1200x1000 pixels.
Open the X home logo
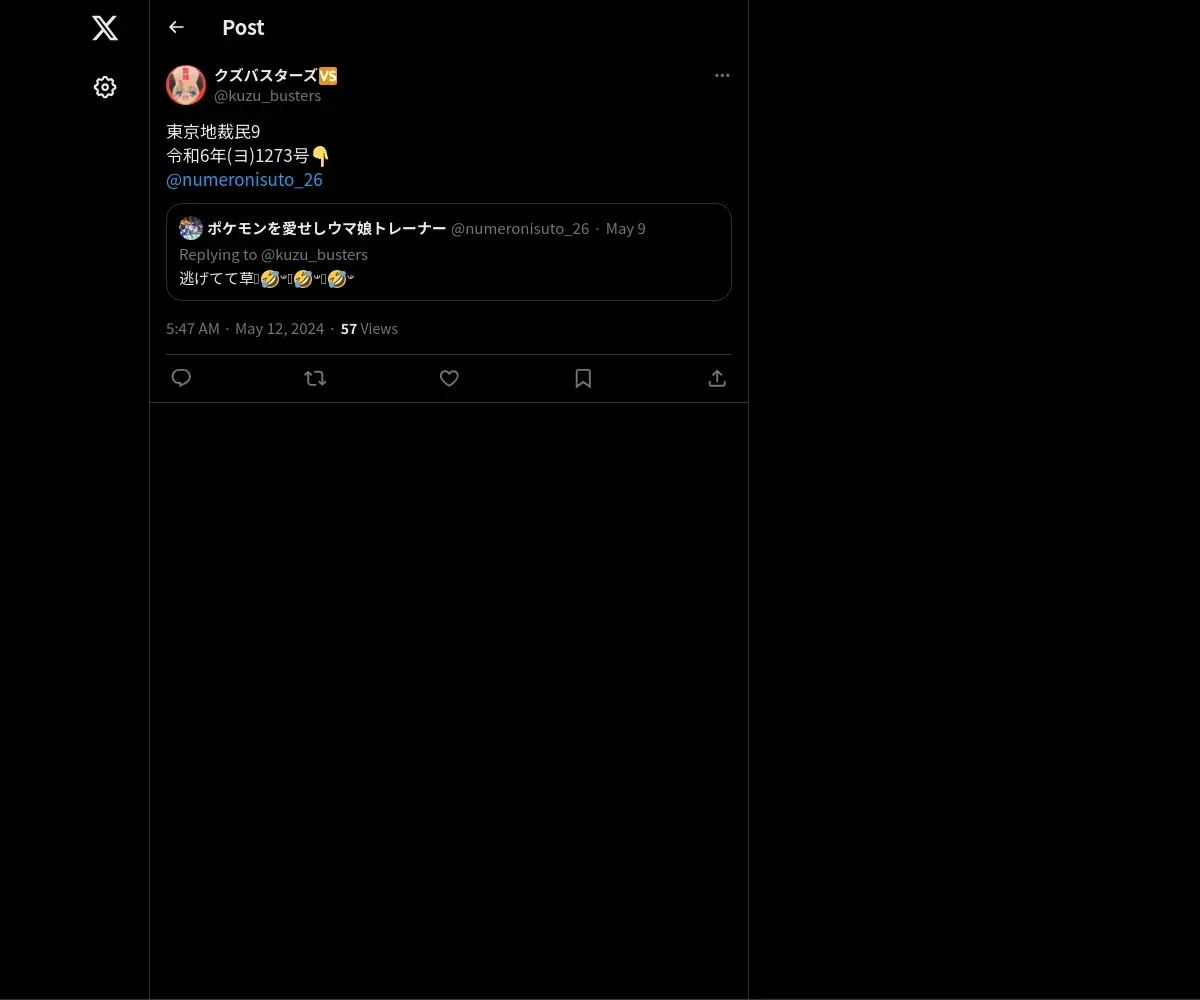[x=105, y=28]
